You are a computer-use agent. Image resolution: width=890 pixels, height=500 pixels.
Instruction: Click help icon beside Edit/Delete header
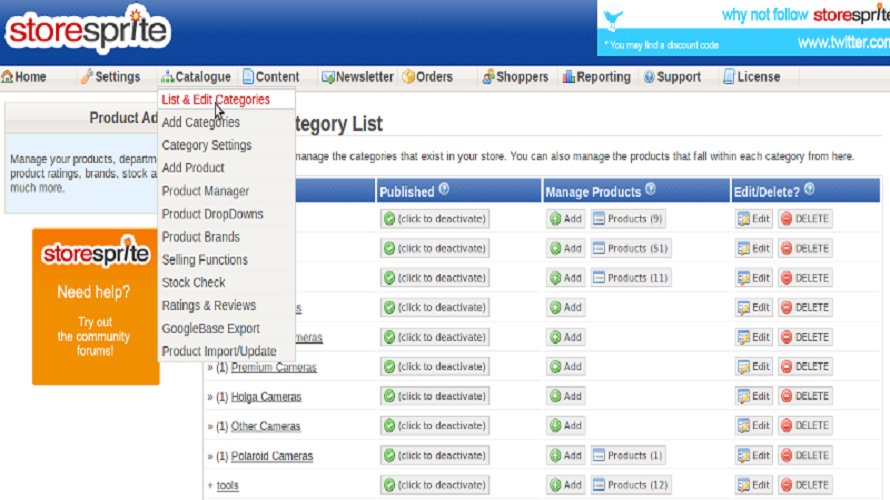click(x=809, y=190)
